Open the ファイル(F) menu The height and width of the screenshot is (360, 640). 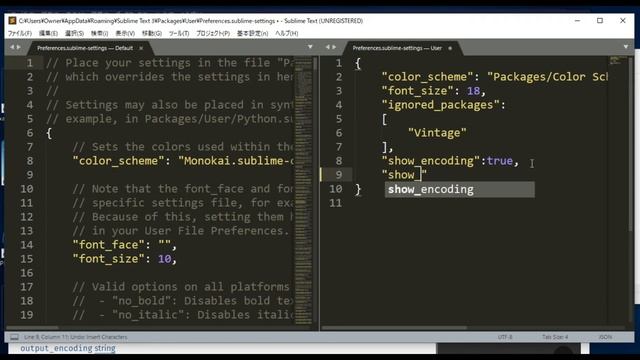point(20,33)
